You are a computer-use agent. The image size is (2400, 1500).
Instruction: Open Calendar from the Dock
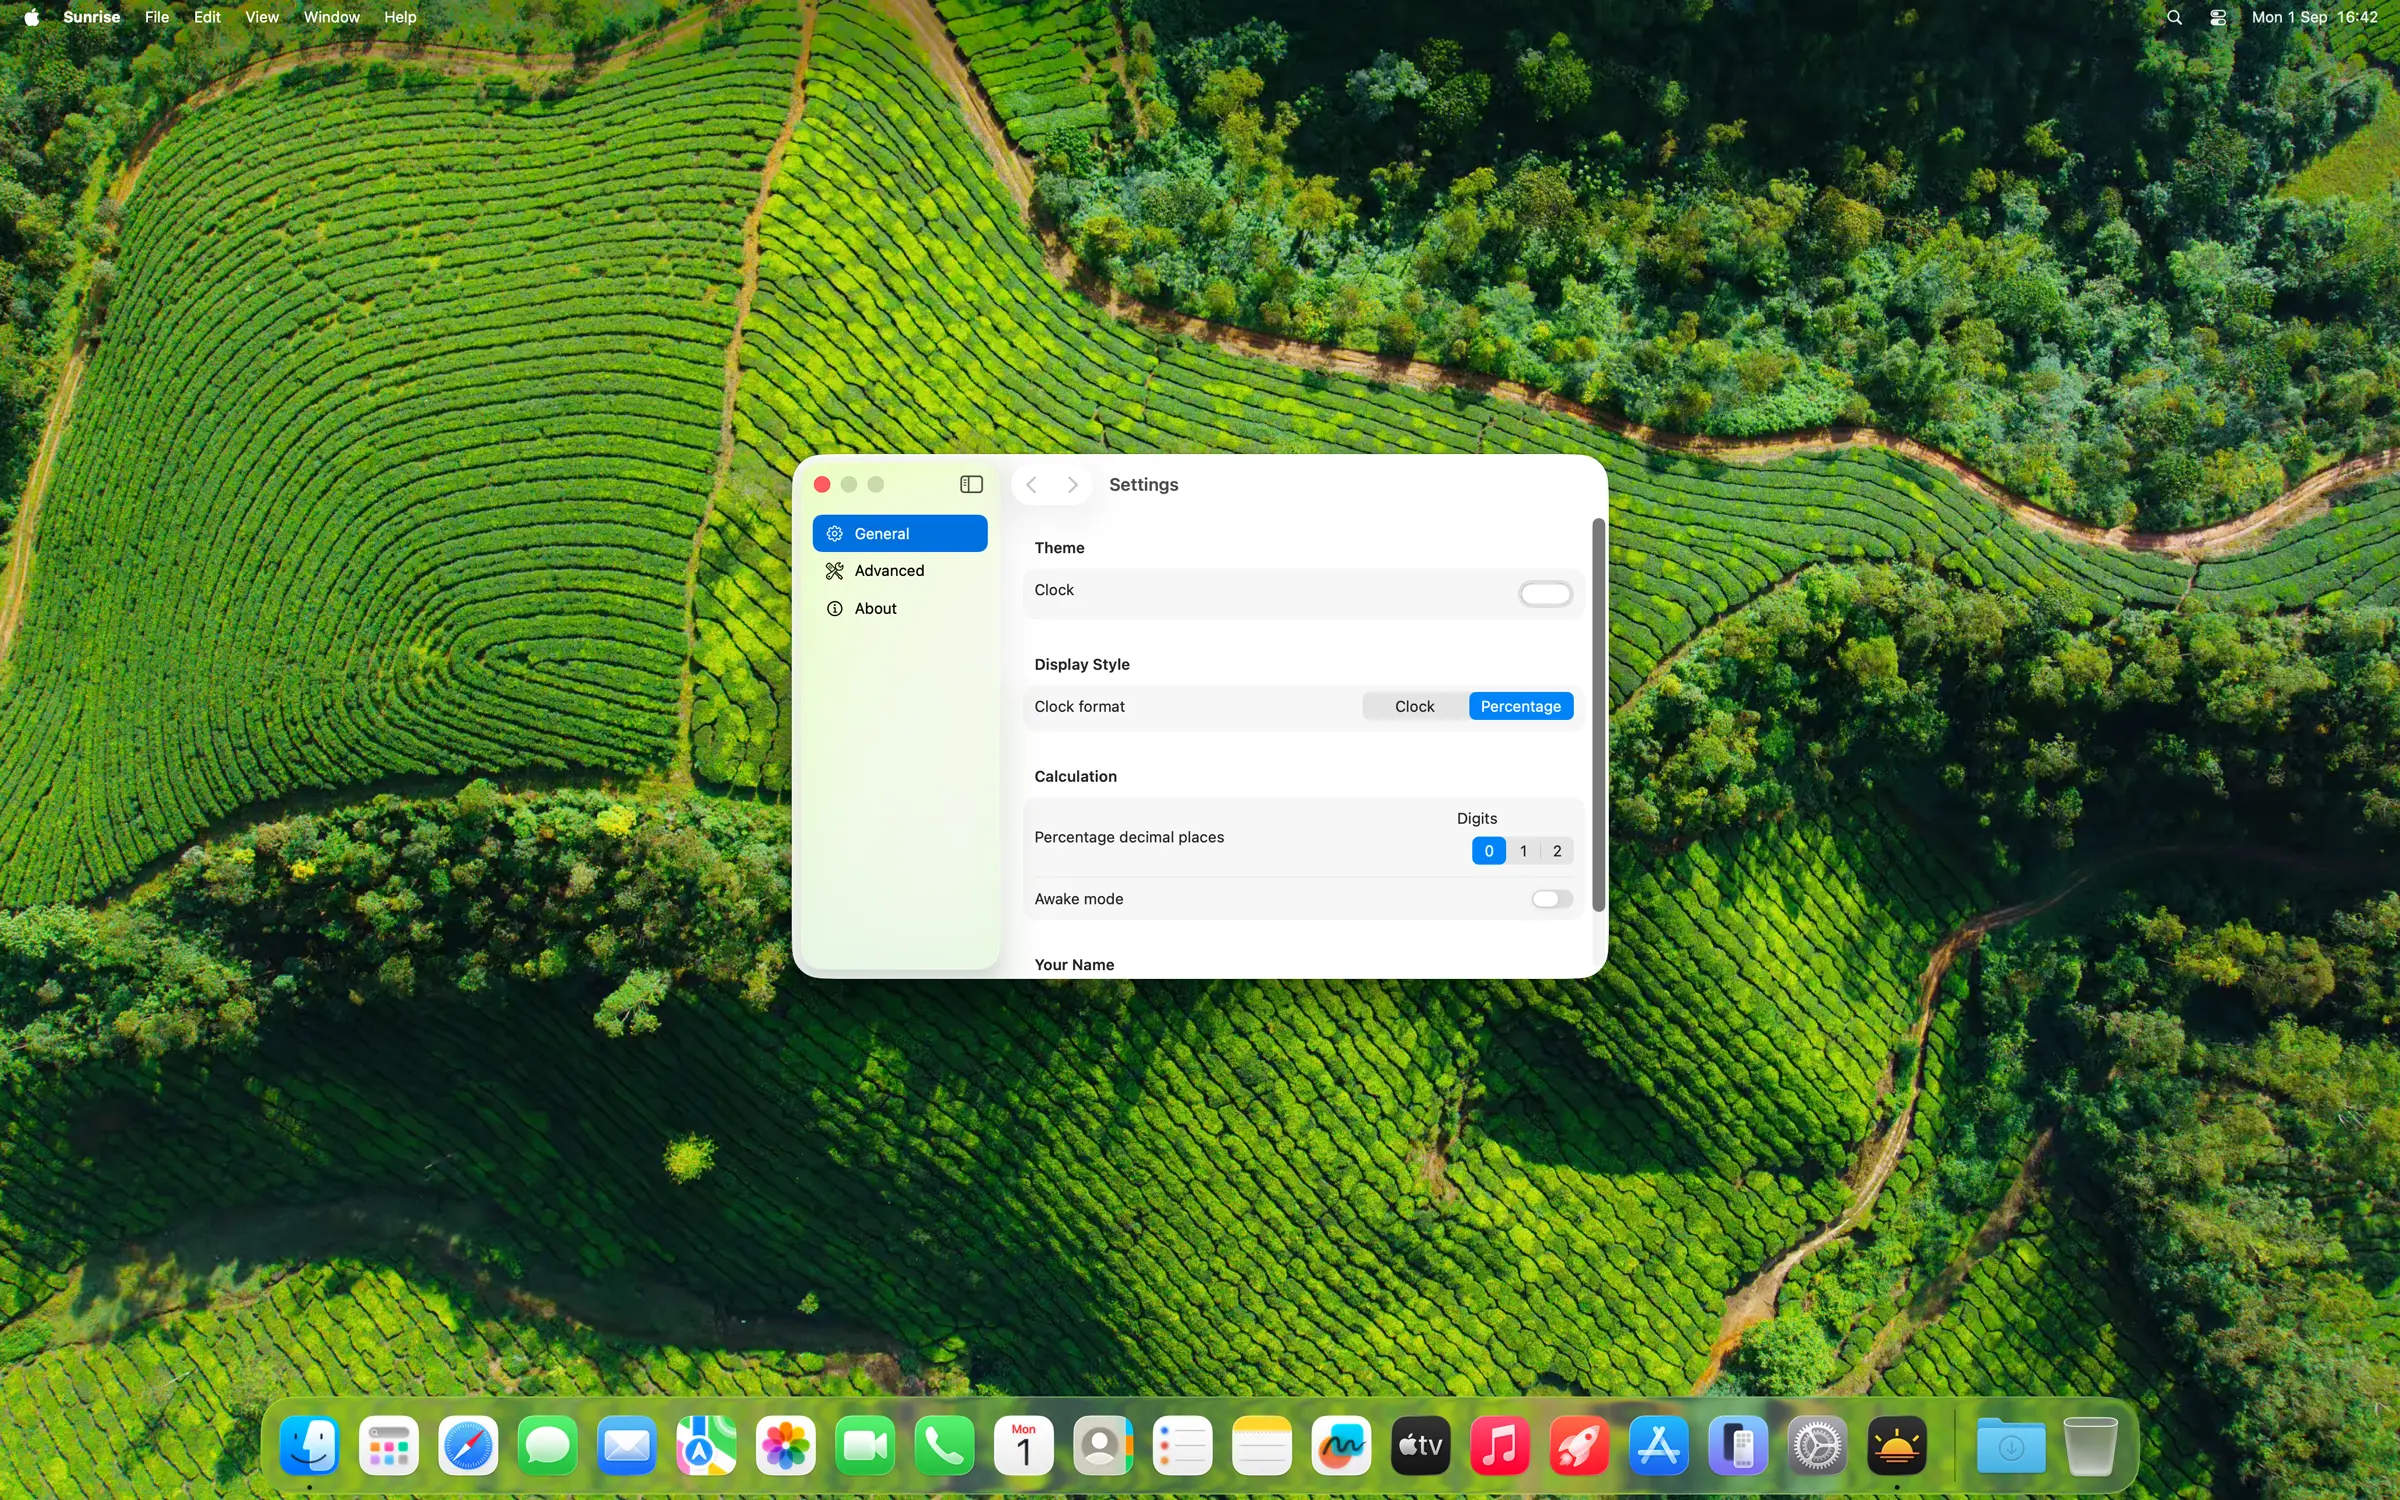coord(1023,1445)
